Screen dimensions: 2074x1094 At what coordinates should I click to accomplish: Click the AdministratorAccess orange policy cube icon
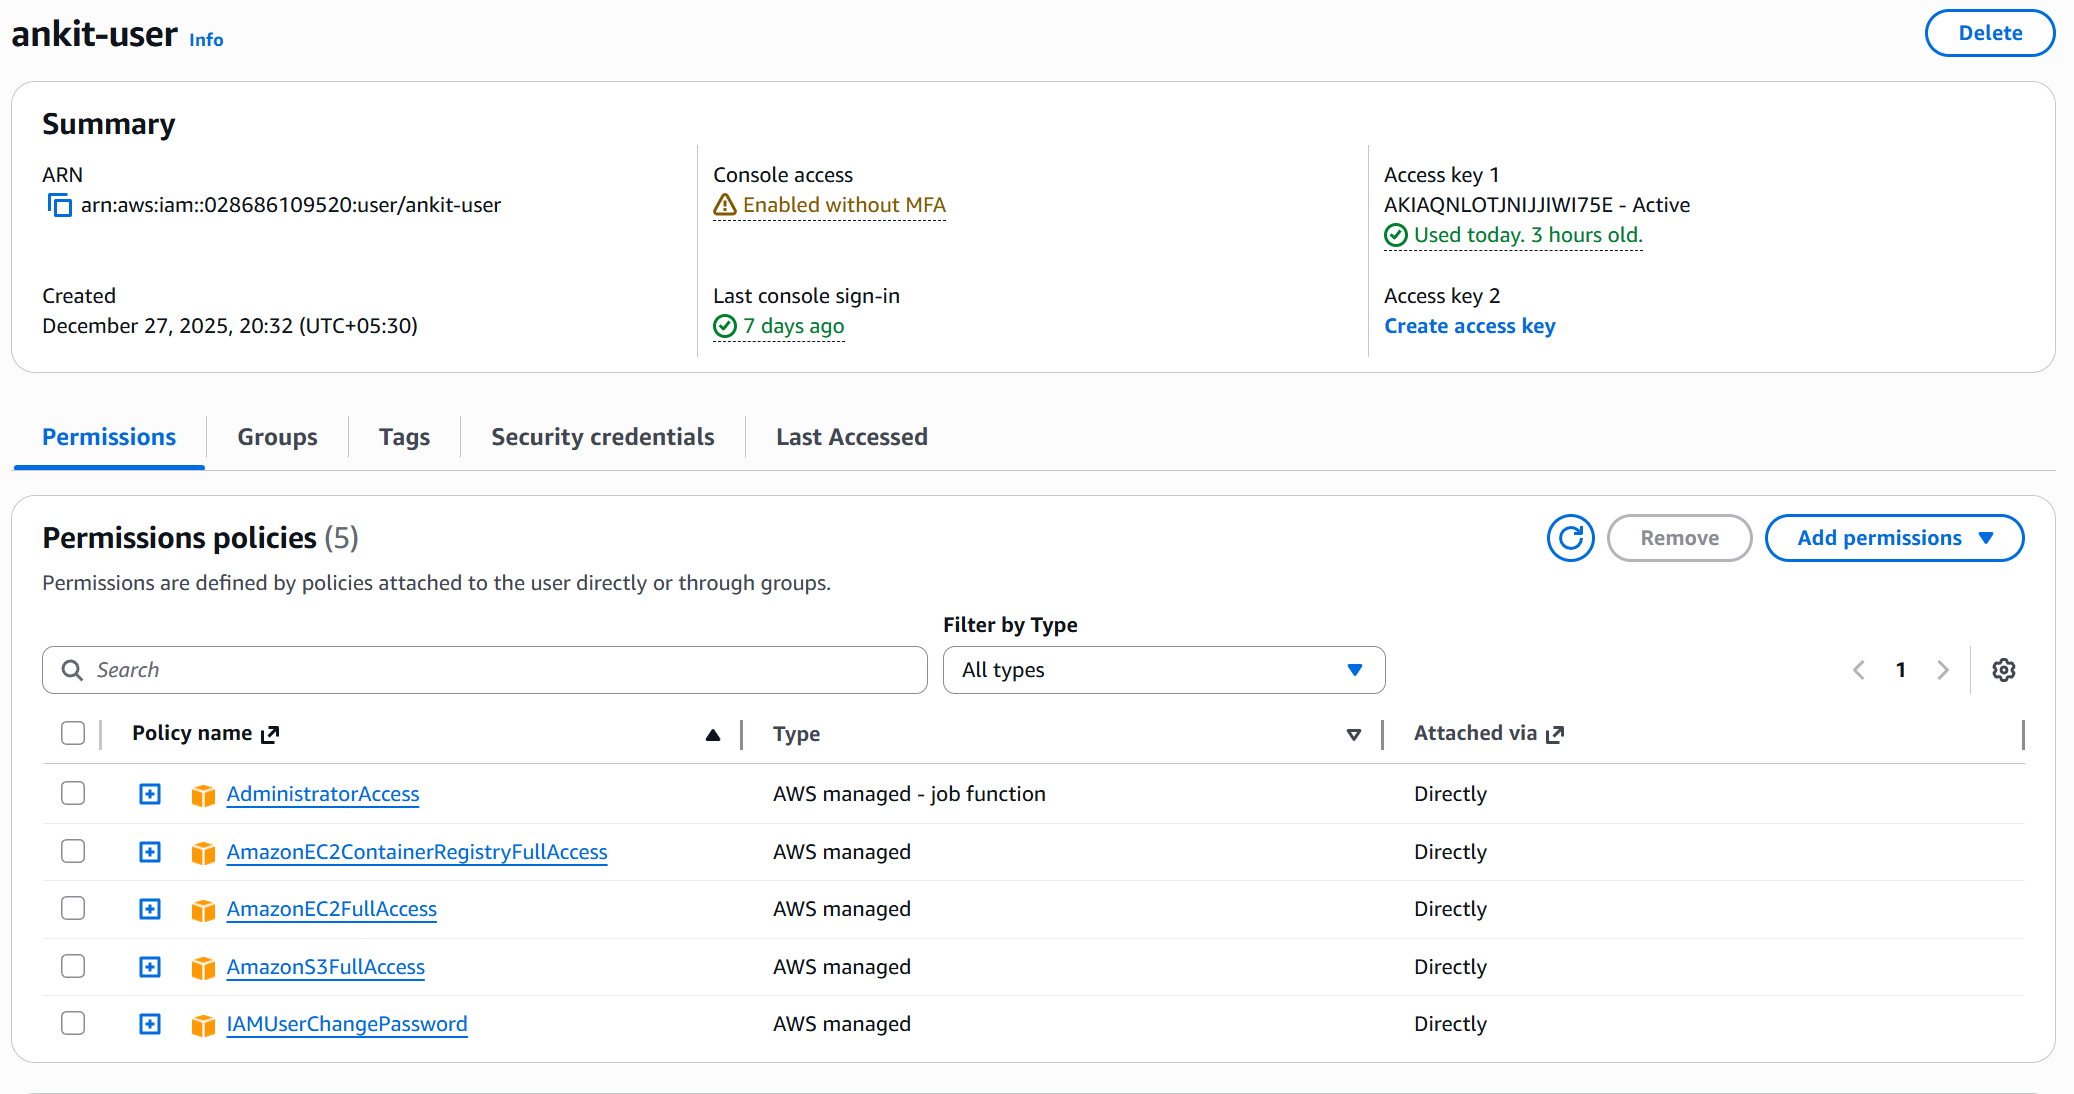click(x=203, y=795)
